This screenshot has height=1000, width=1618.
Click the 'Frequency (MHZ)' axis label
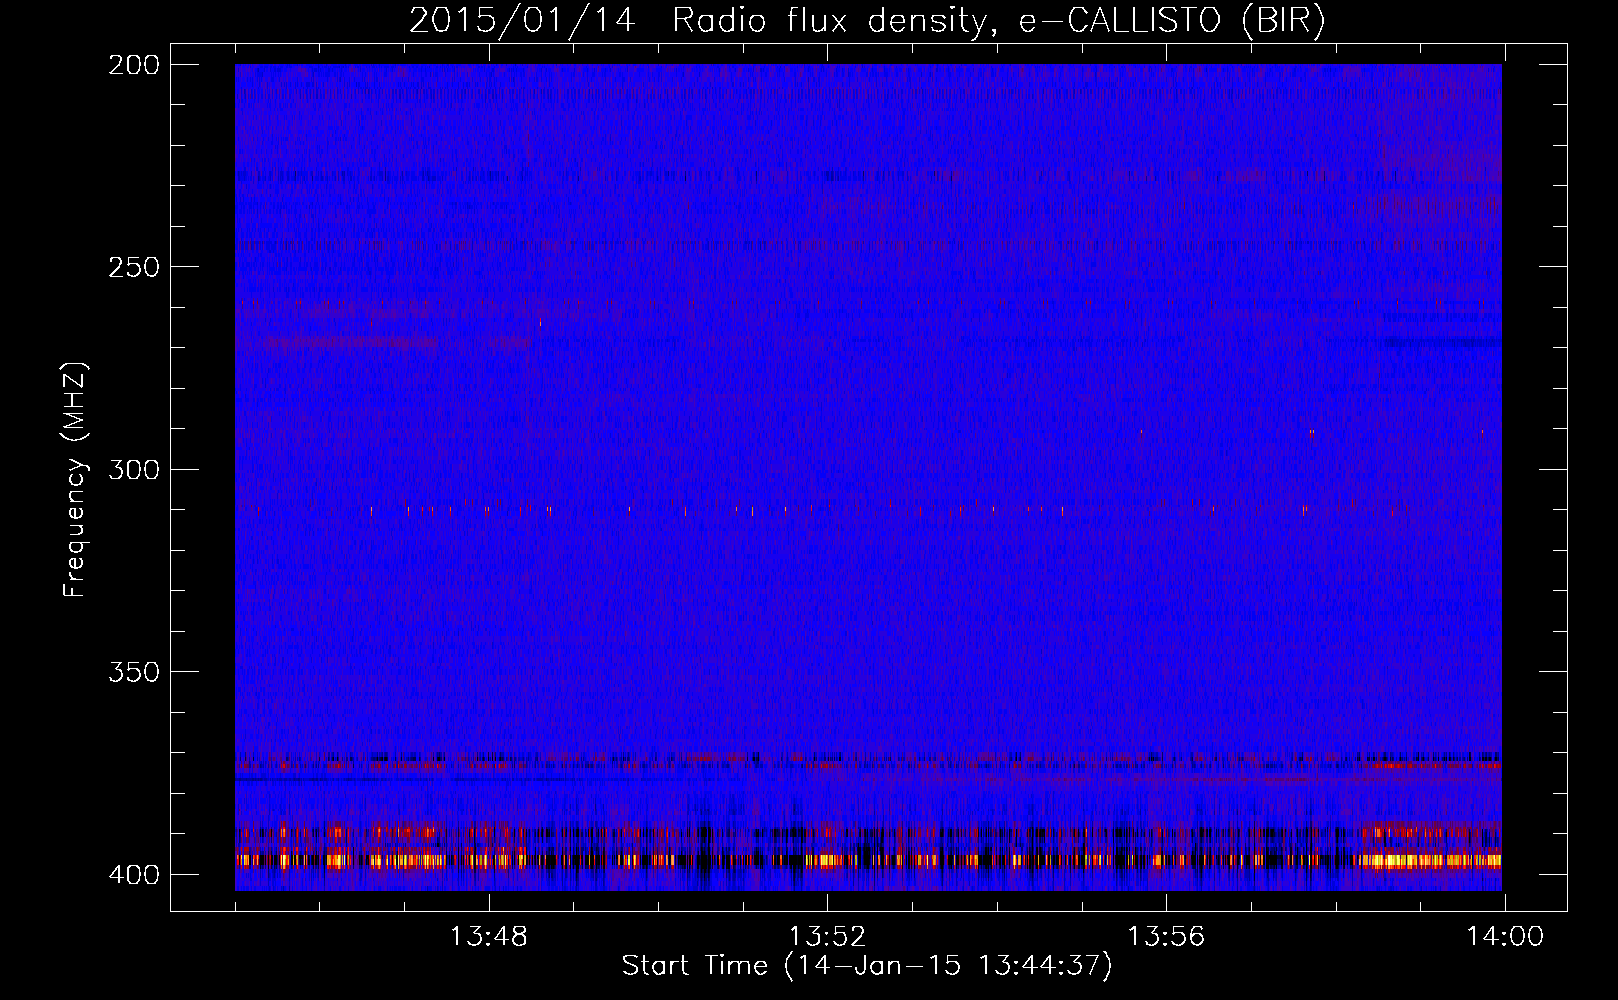[x=75, y=480]
